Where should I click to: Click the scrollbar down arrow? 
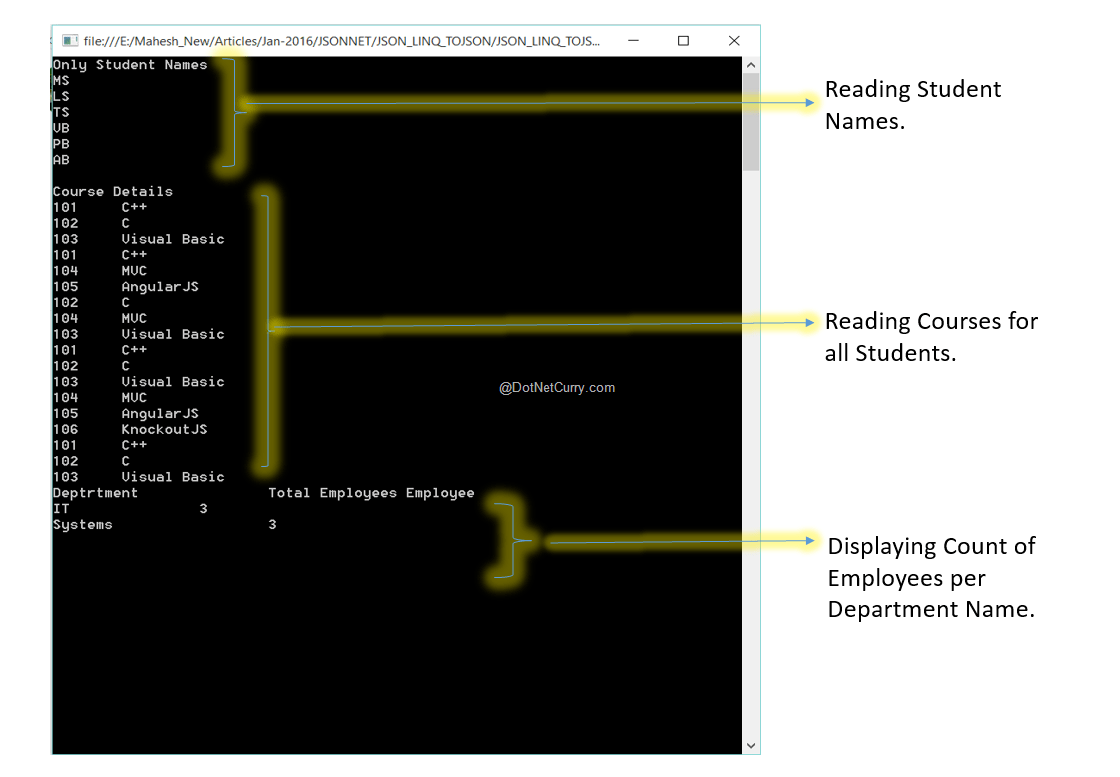click(x=751, y=745)
